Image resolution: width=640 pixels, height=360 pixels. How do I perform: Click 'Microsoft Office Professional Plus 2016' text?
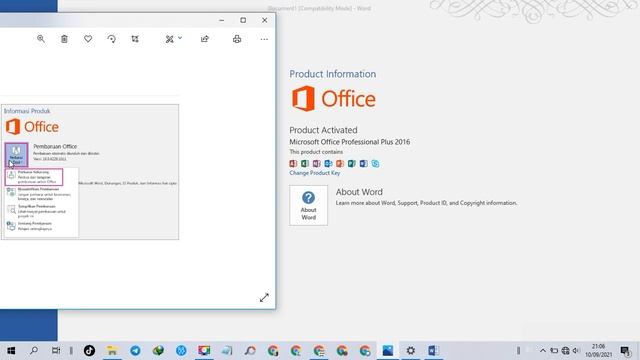click(350, 142)
